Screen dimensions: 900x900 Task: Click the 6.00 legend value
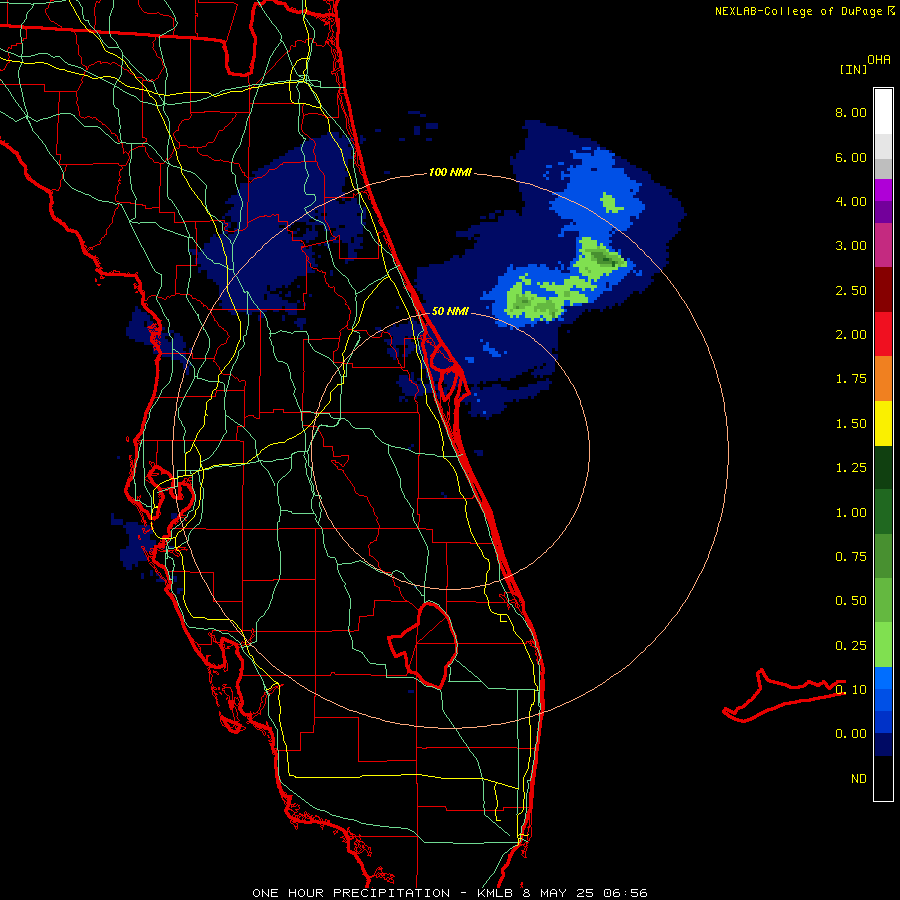851,157
